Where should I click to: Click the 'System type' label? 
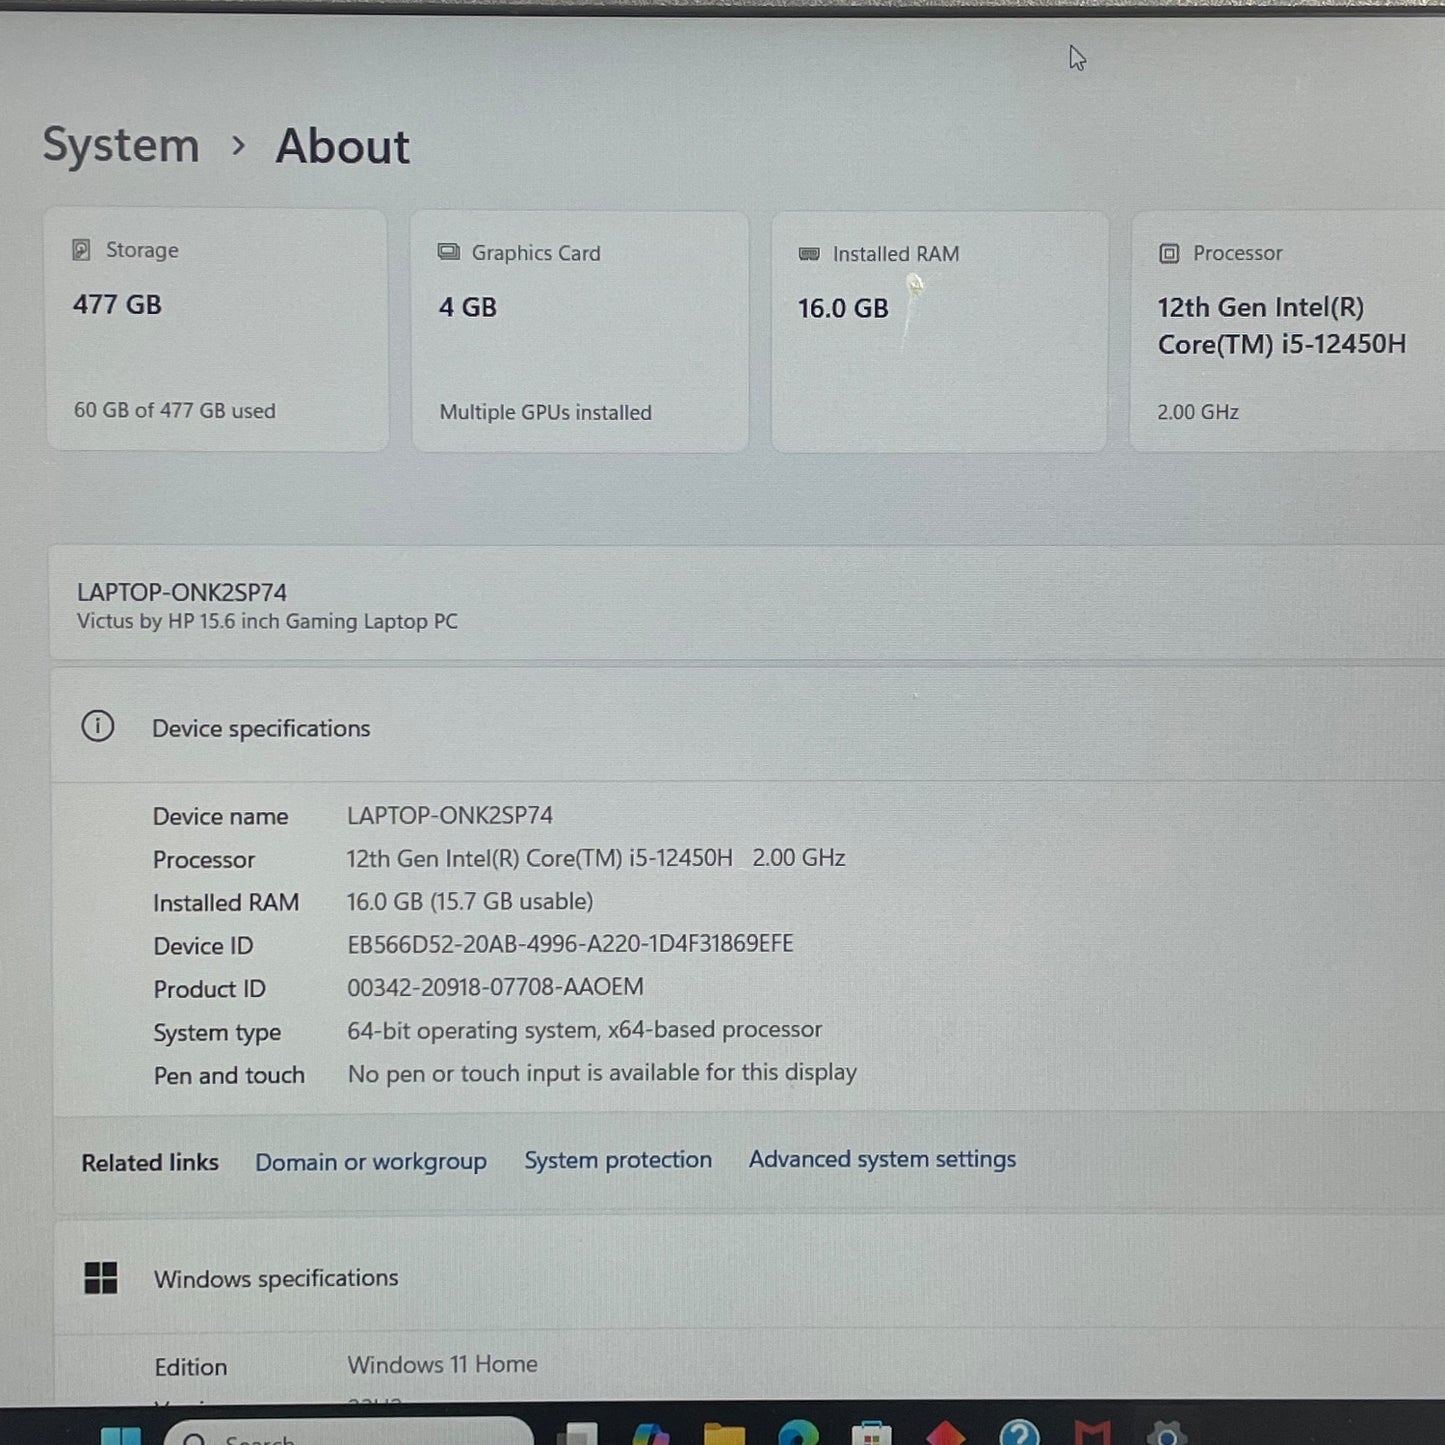(x=217, y=1032)
